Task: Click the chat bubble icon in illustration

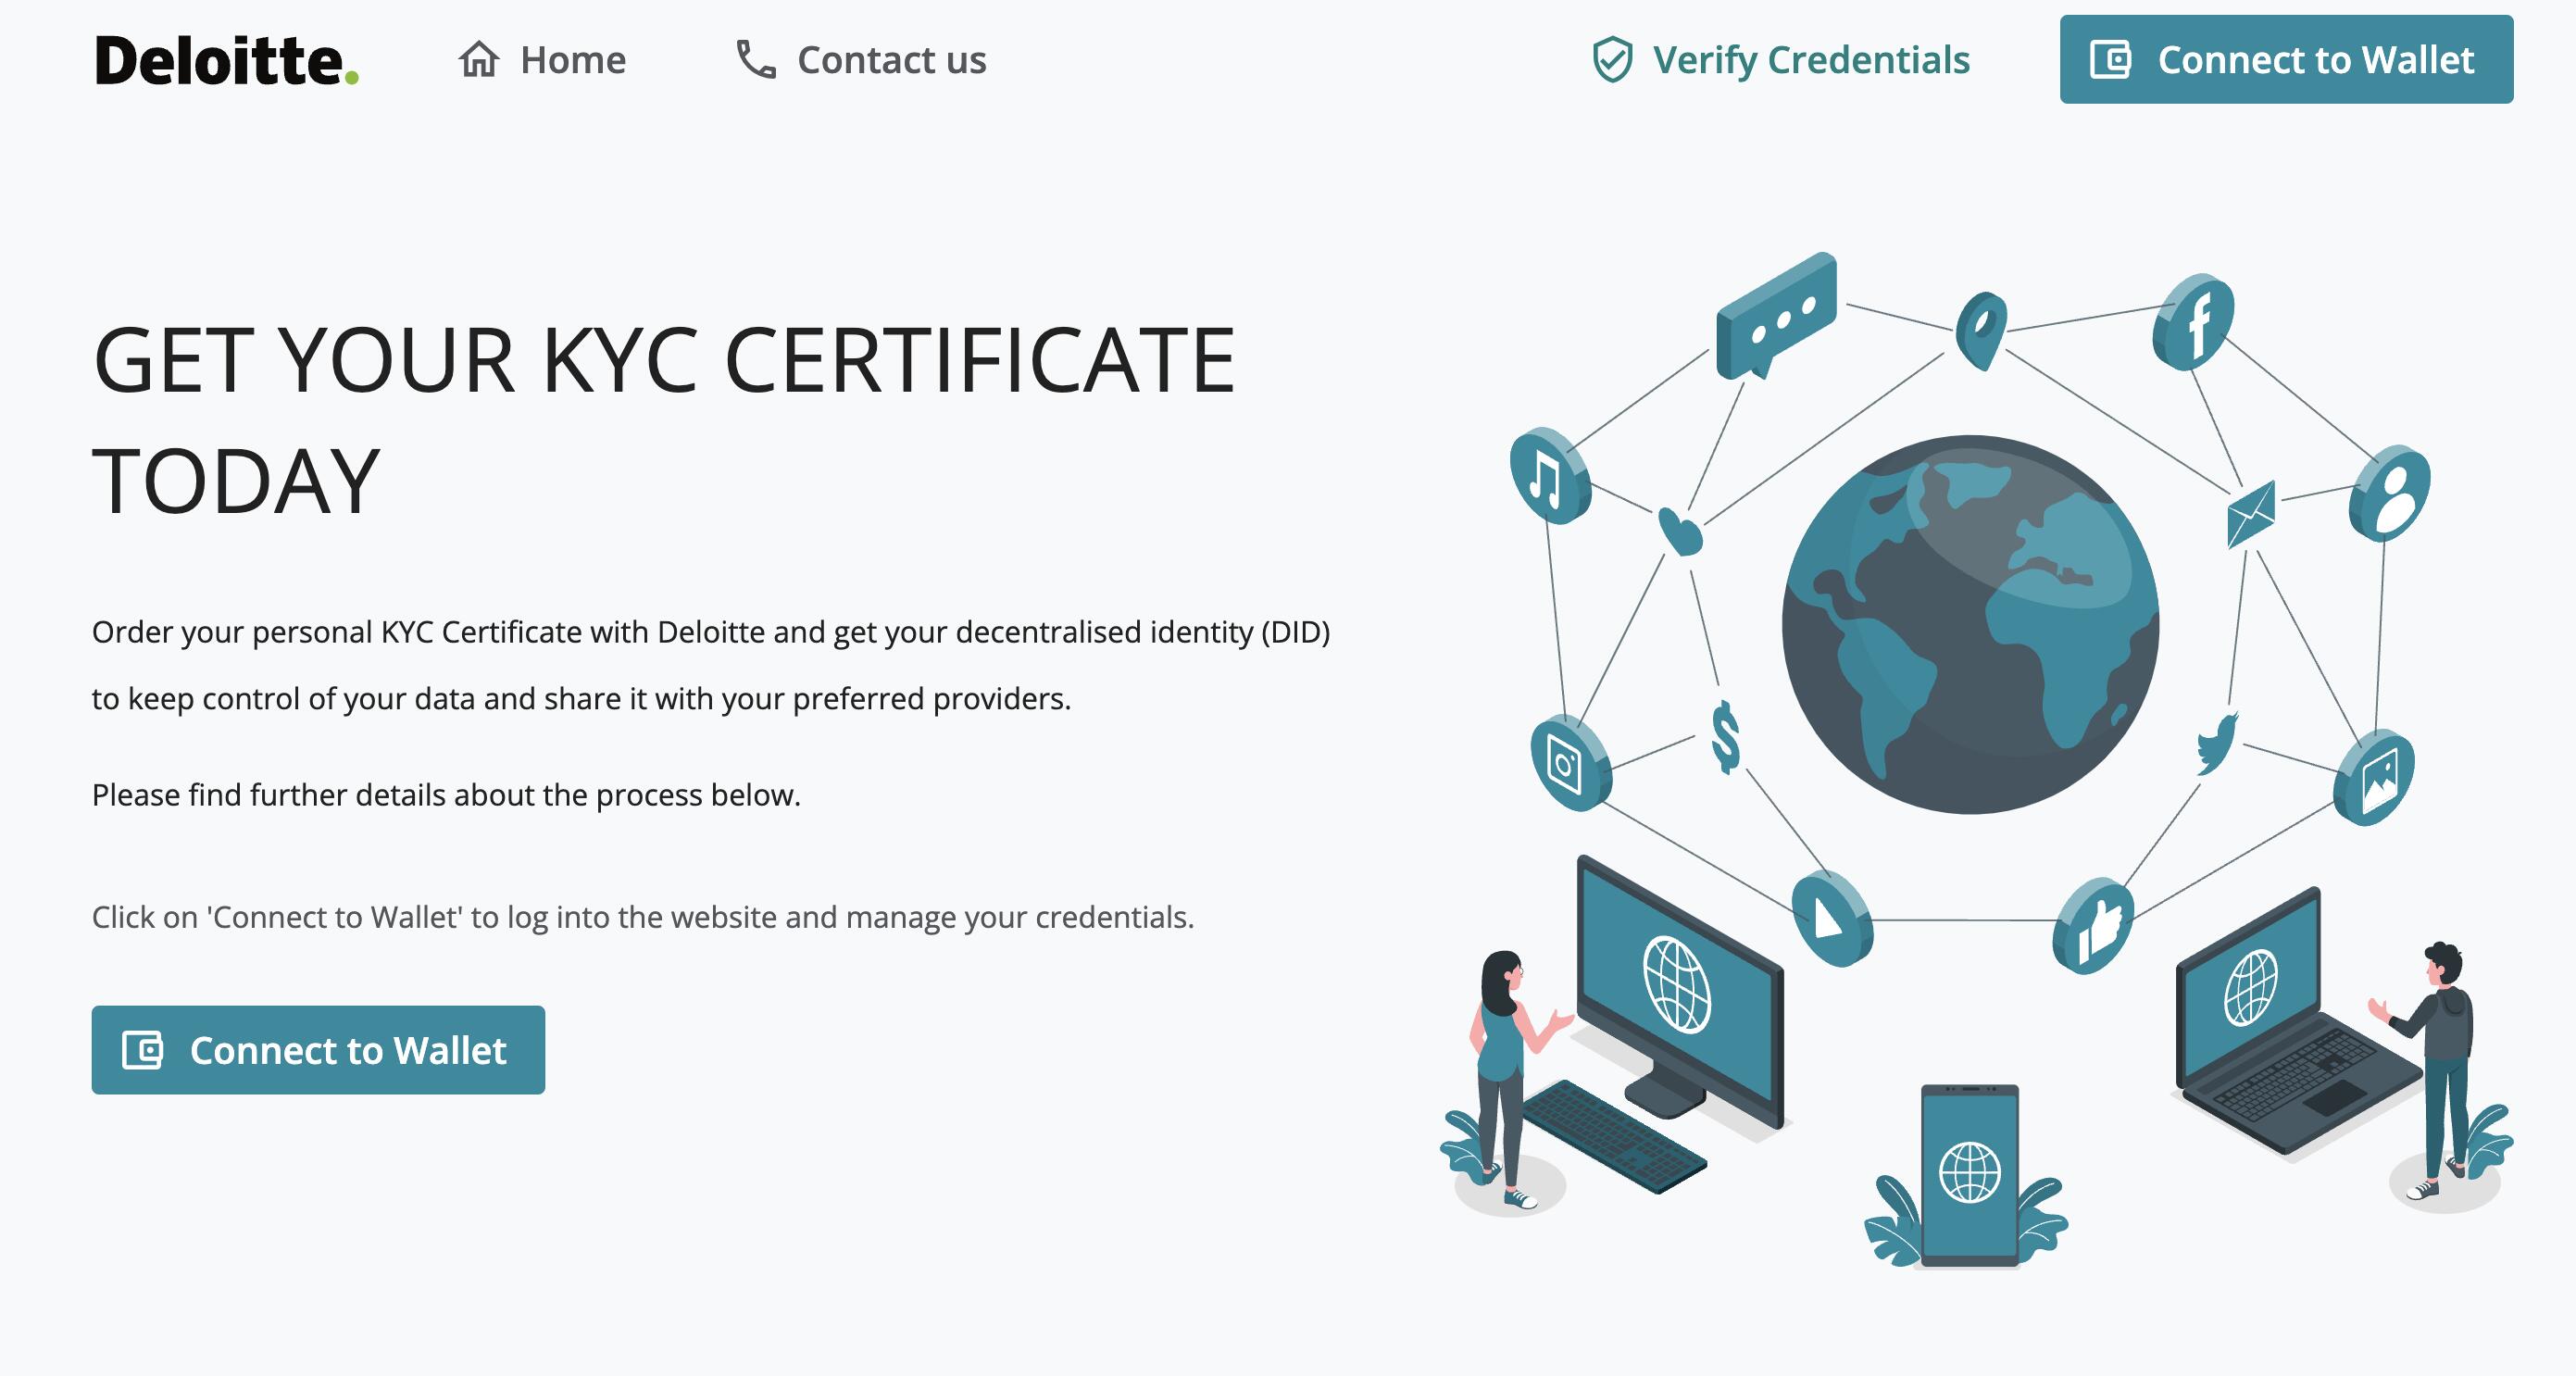Action: tap(1777, 315)
